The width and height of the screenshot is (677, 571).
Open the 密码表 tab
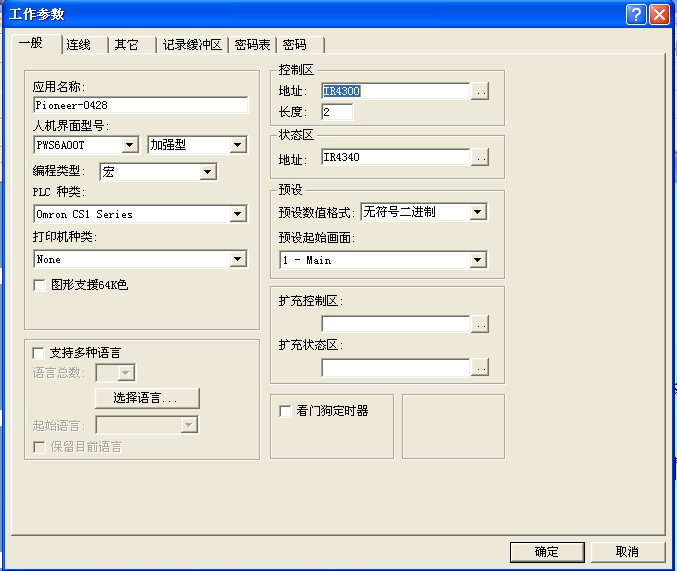(252, 45)
